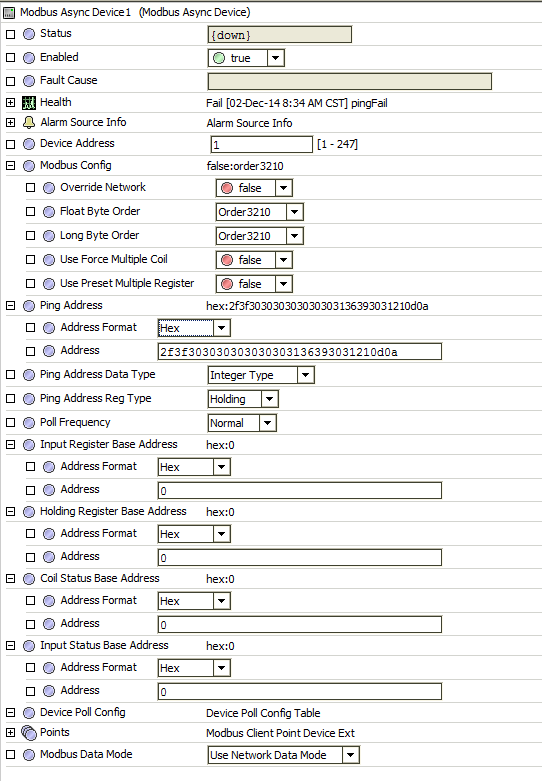Tick the checkbox beside Enabled
This screenshot has width=542, height=781.
tap(10, 58)
